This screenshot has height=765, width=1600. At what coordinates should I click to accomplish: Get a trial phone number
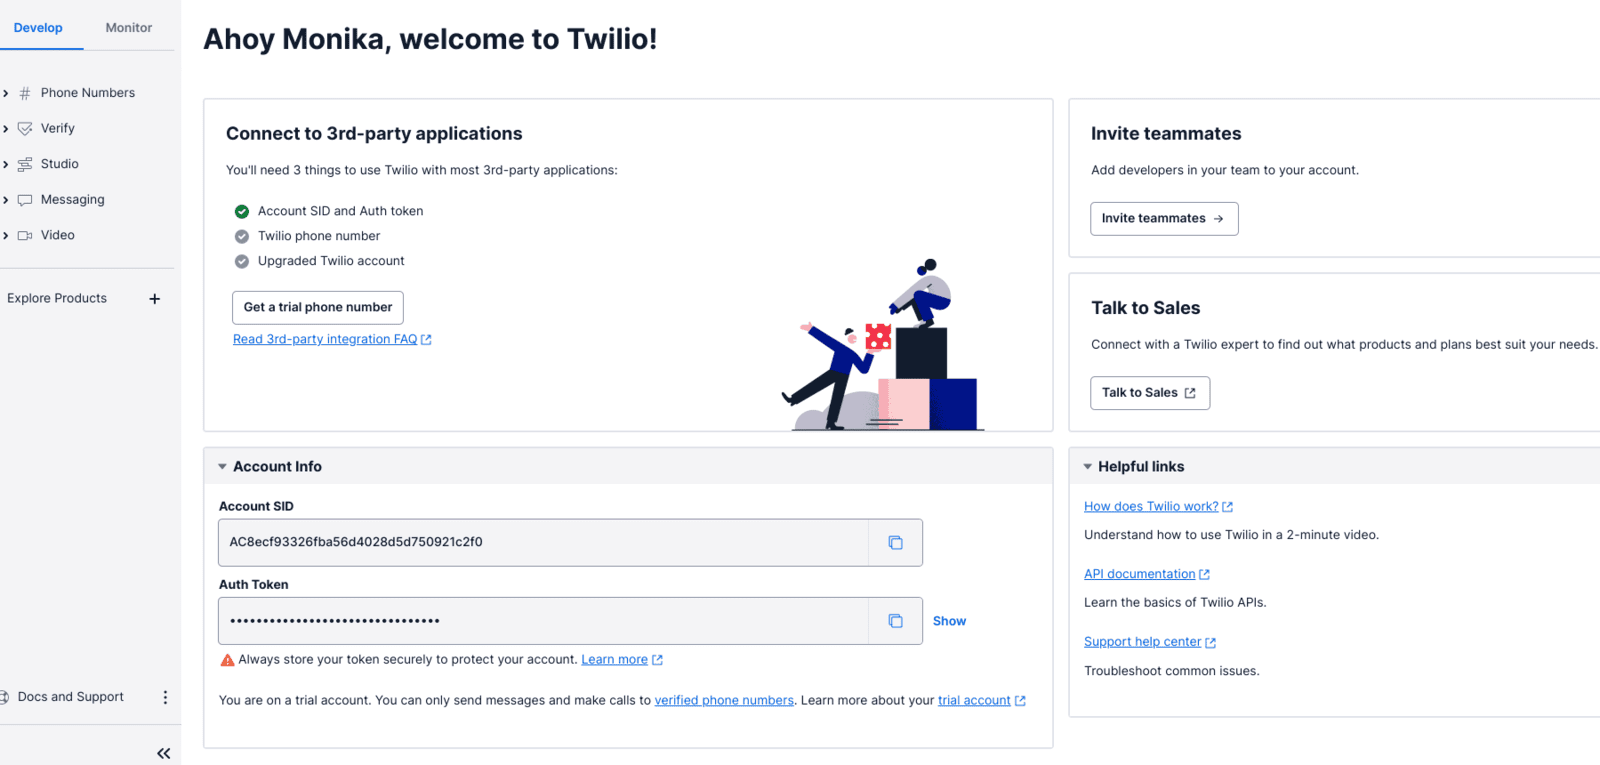point(318,307)
